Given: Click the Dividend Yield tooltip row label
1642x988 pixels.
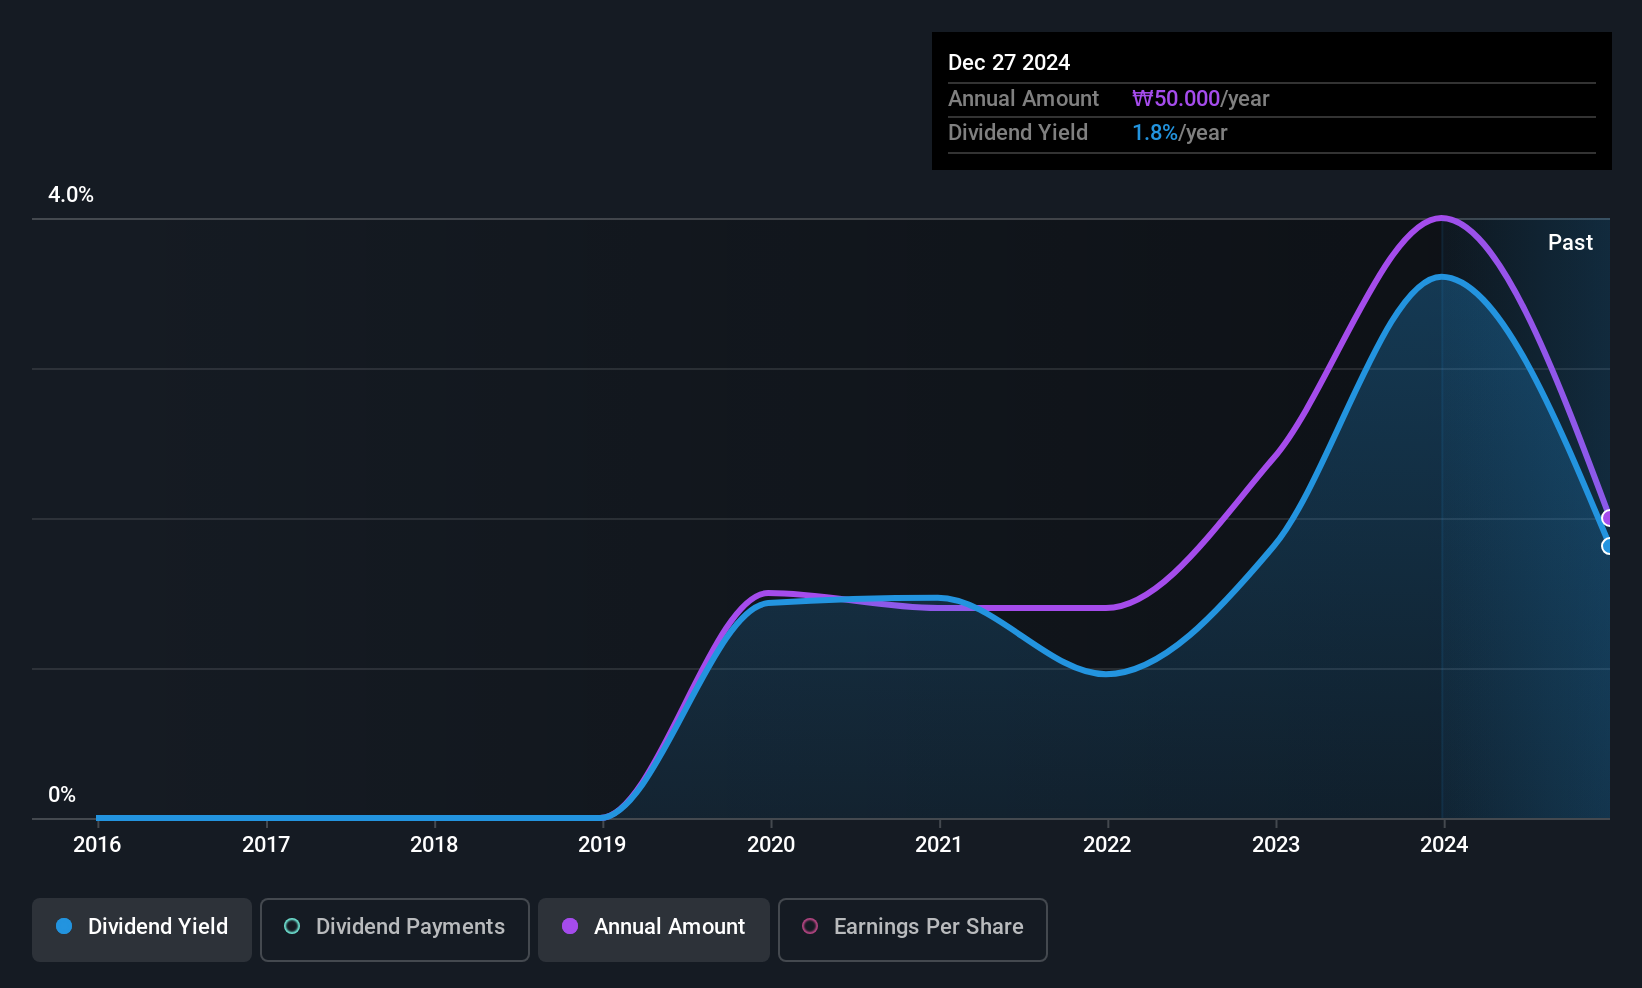Looking at the screenshot, I should [x=1018, y=132].
